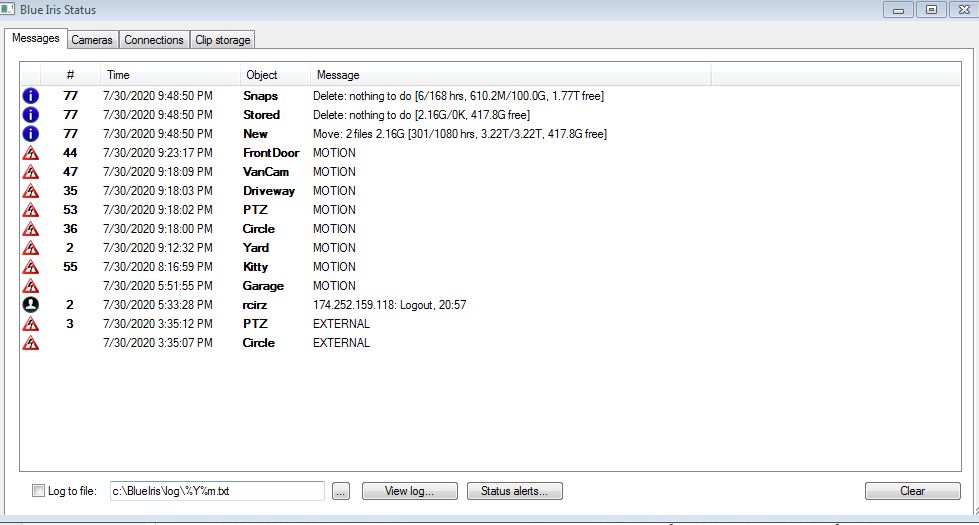The height and width of the screenshot is (525, 979).
Task: Click the info icon on the New row
Action: tap(31, 134)
